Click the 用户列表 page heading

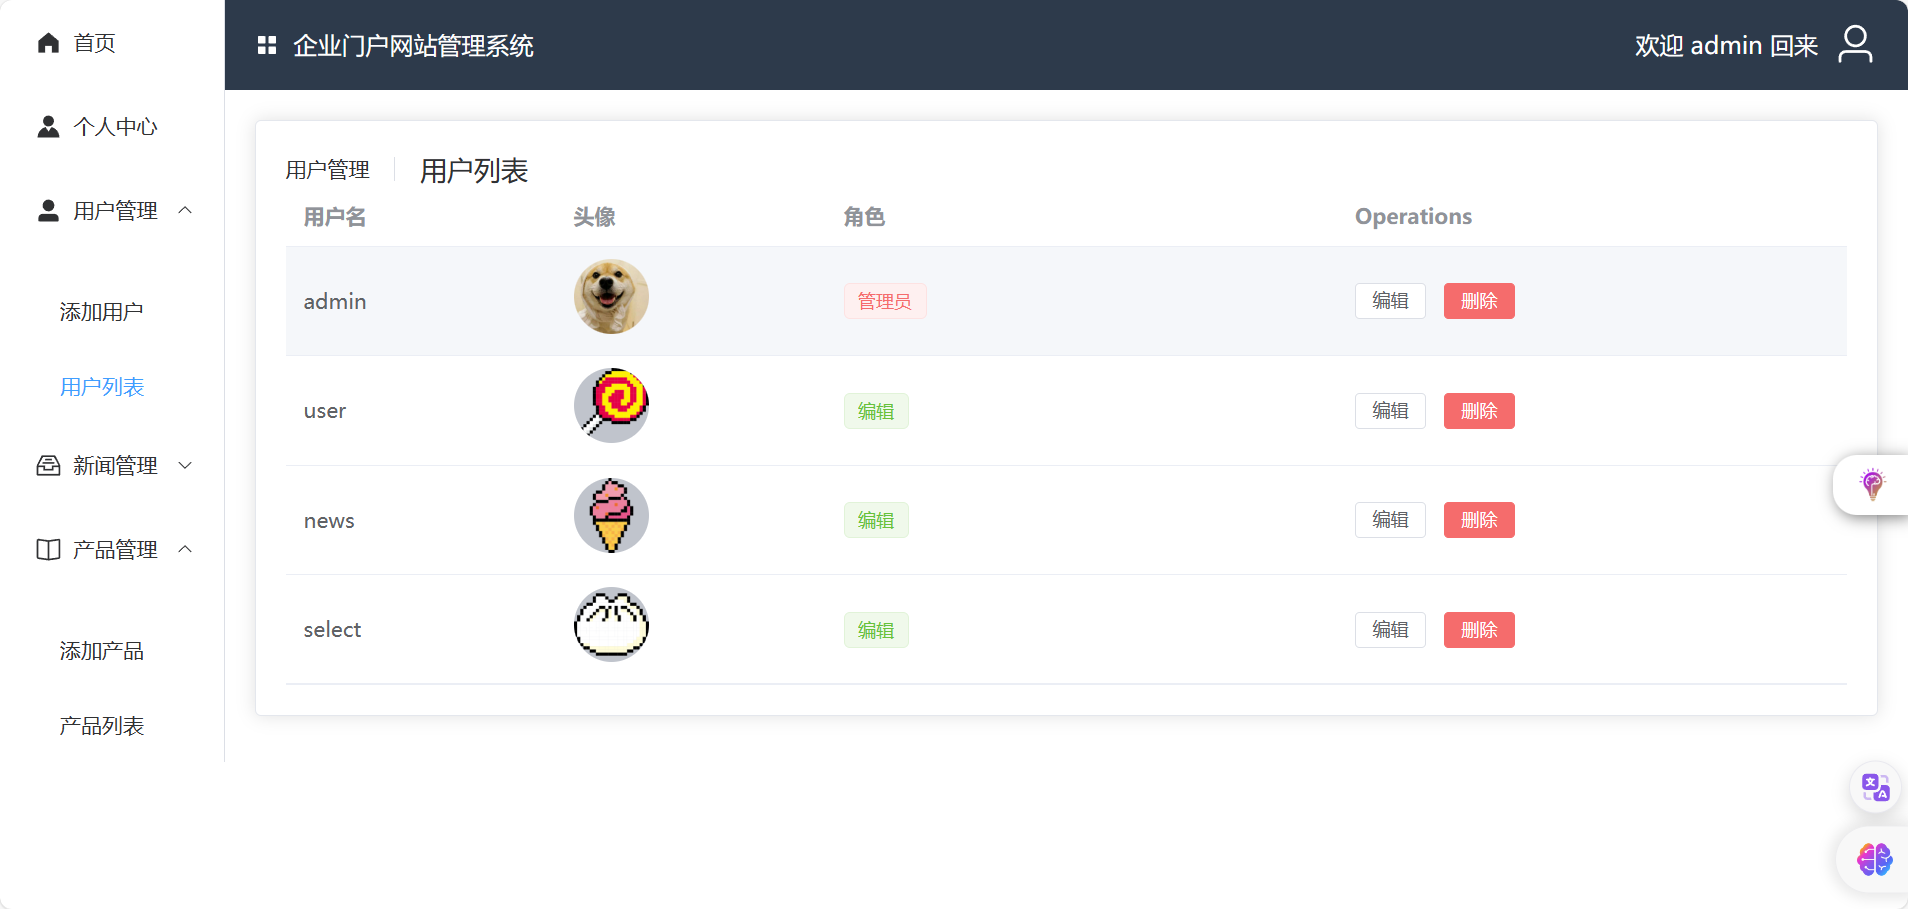point(474,171)
